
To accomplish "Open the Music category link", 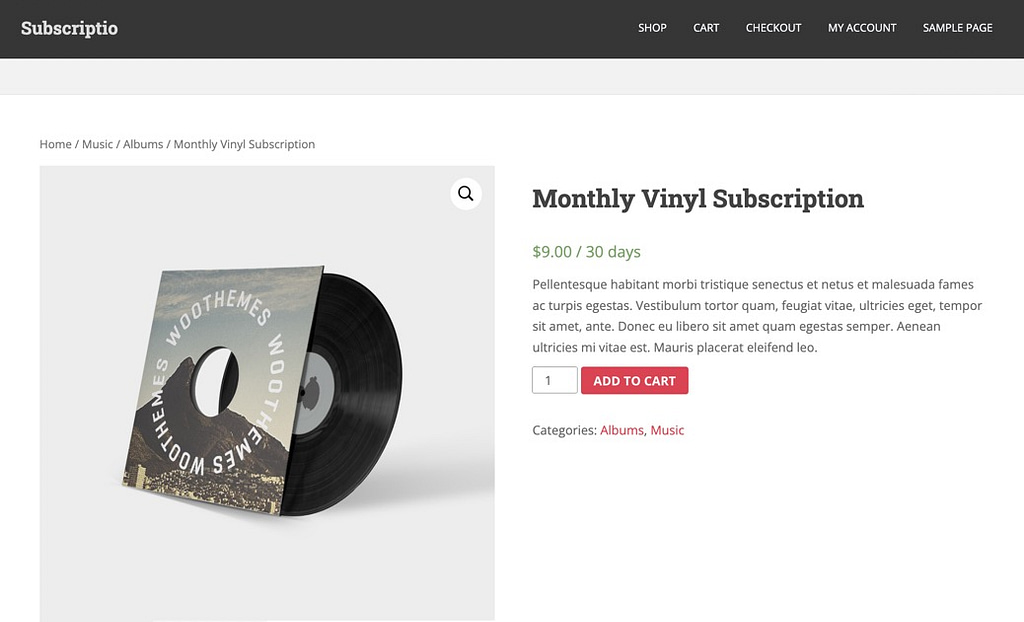I will [667, 430].
